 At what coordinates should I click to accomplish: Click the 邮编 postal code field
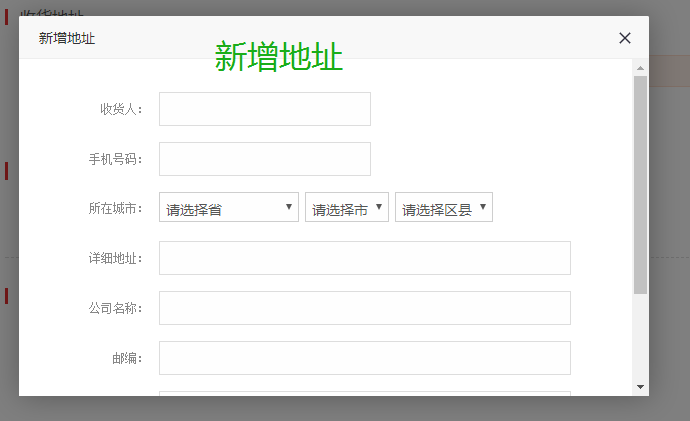pyautogui.click(x=365, y=358)
